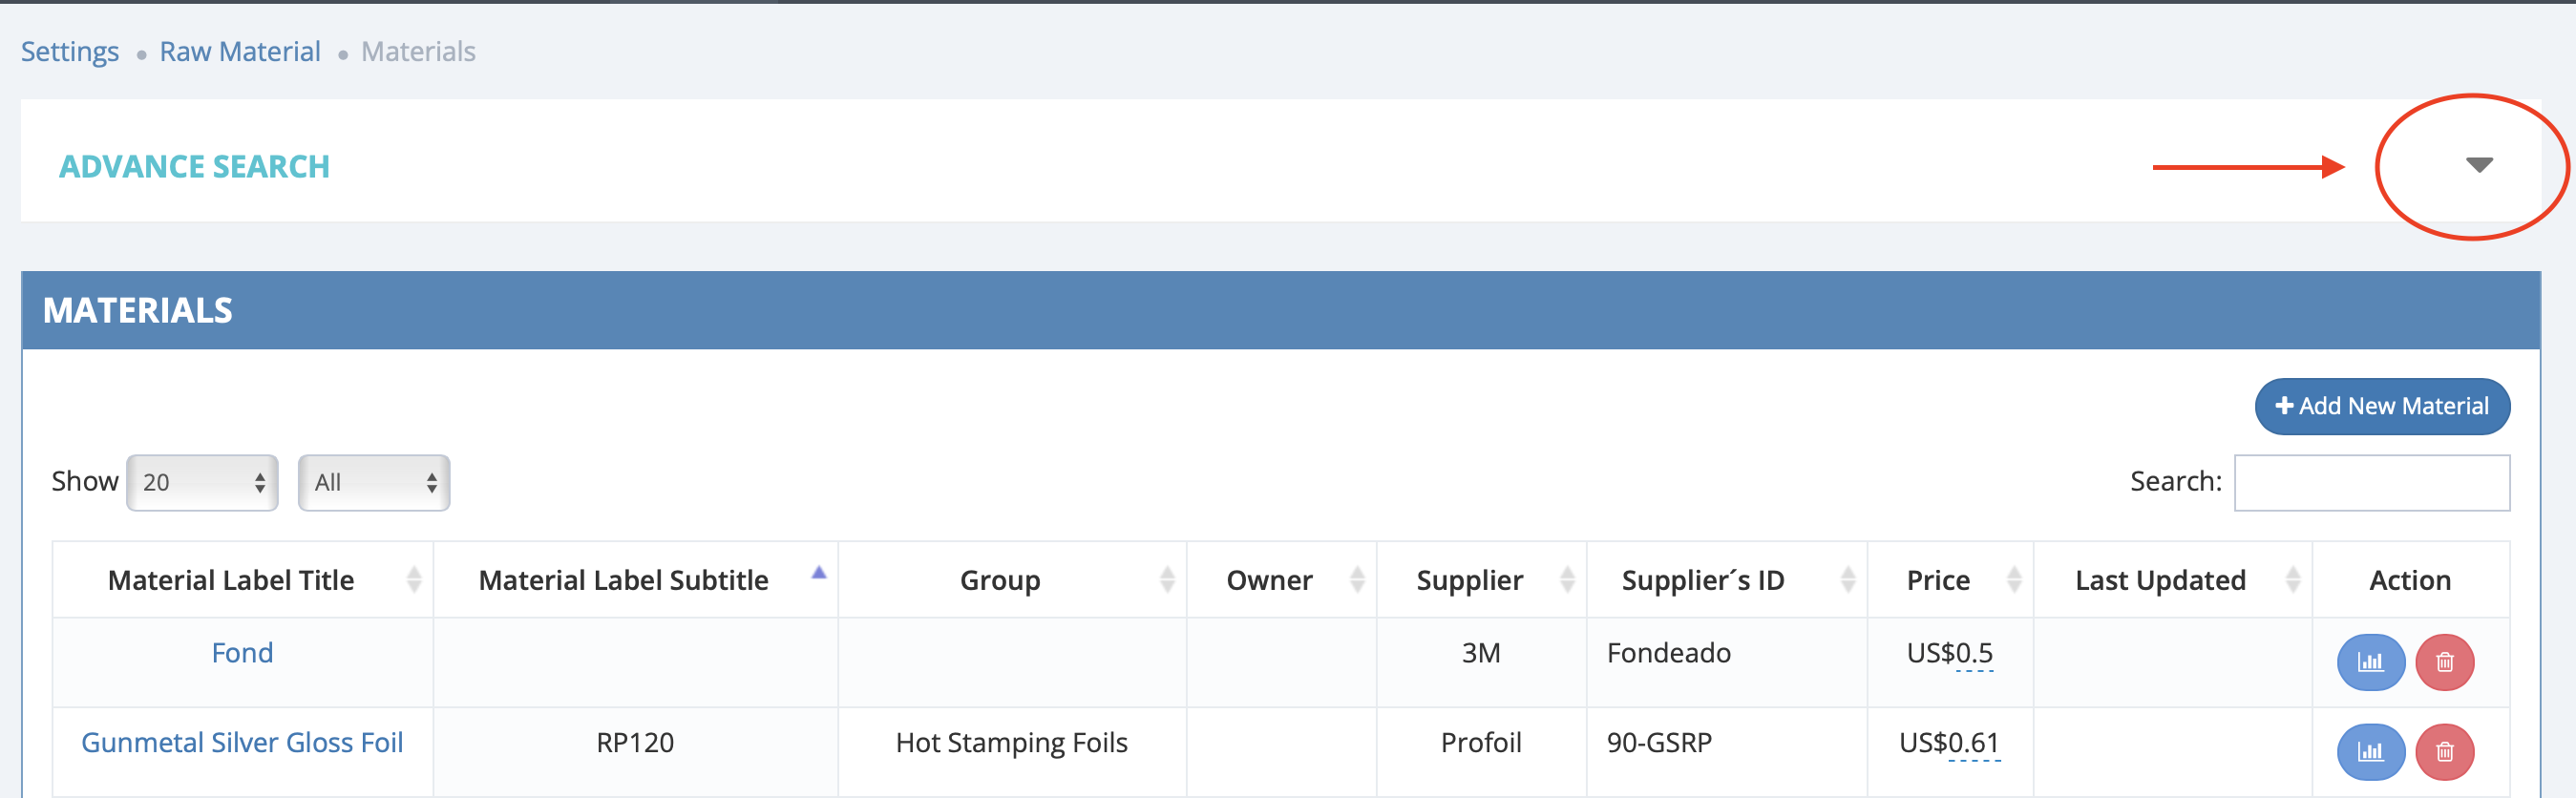Open the All filter dropdown
The image size is (2576, 798).
click(374, 483)
